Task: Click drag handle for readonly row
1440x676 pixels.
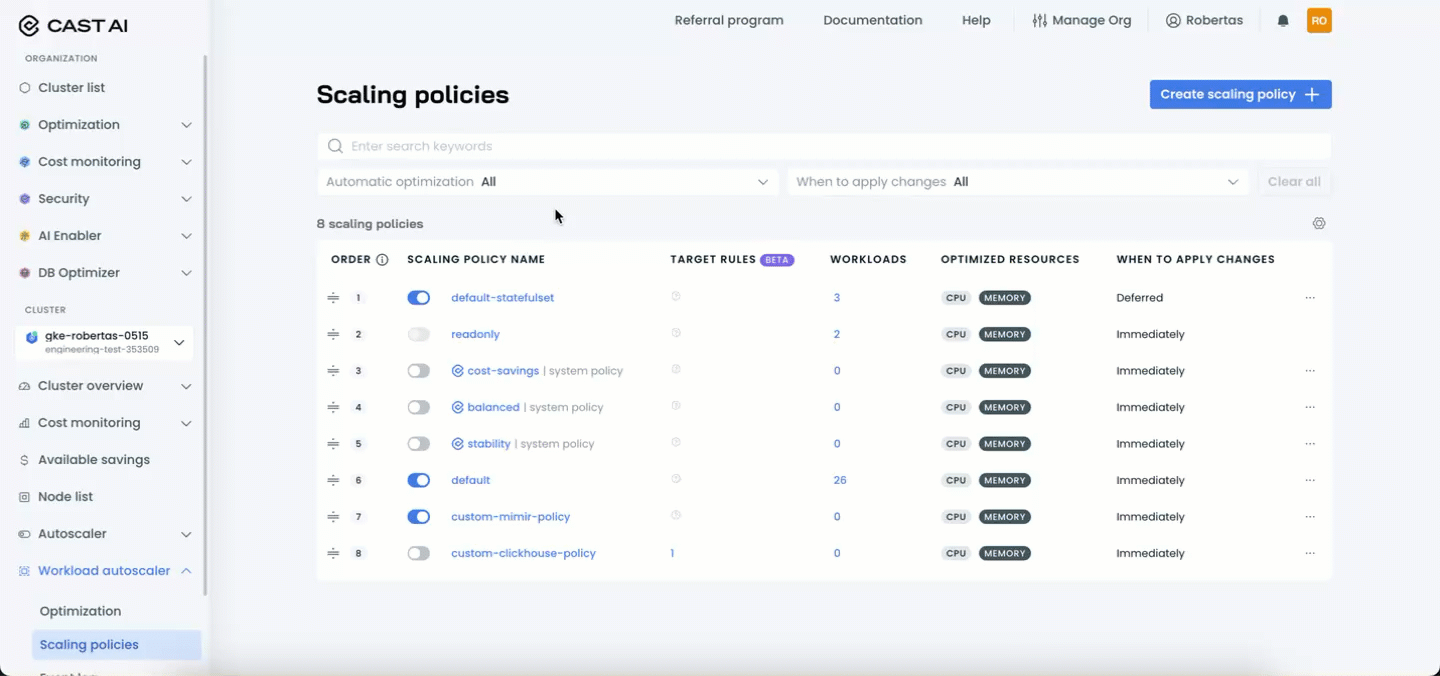Action: coord(333,334)
